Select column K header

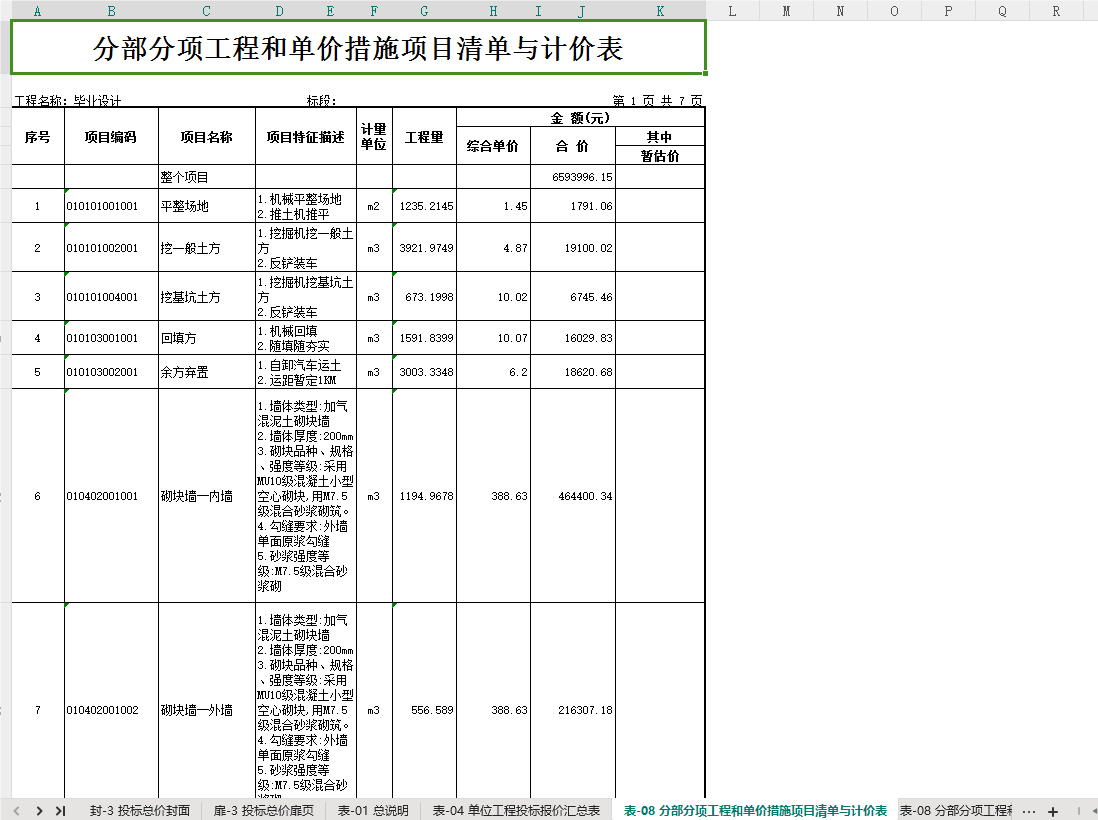click(x=660, y=11)
